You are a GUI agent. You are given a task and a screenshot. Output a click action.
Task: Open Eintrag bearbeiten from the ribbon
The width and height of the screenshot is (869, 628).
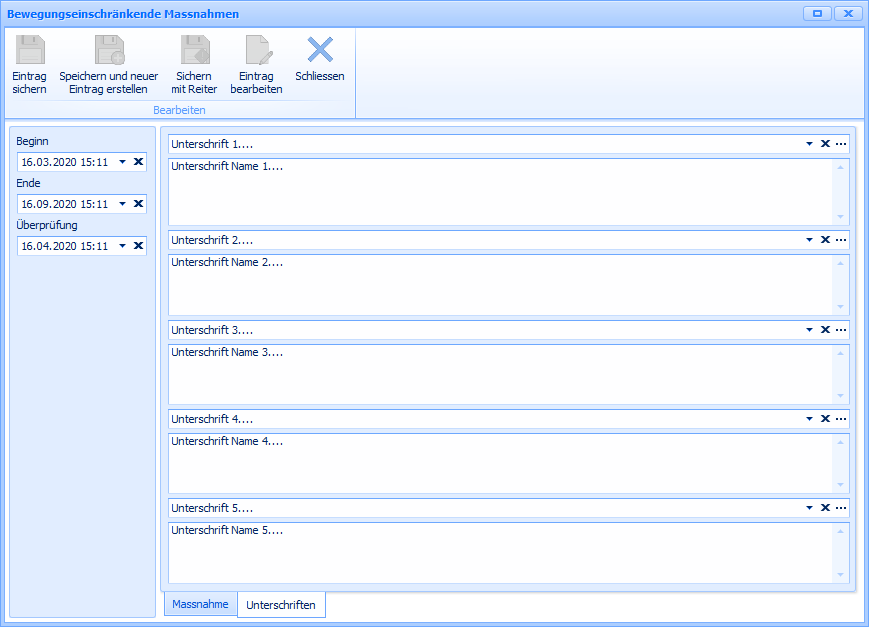coord(257,51)
